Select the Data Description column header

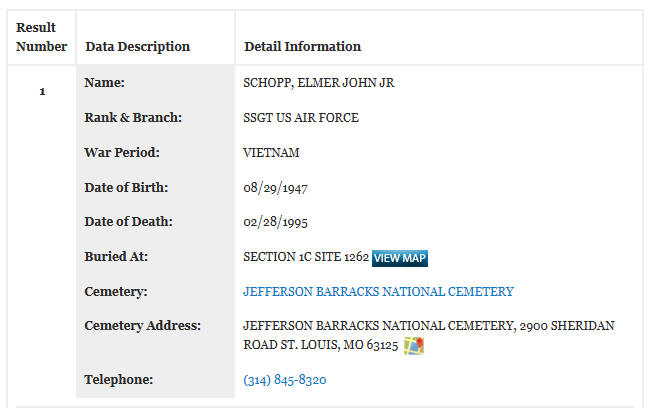137,46
